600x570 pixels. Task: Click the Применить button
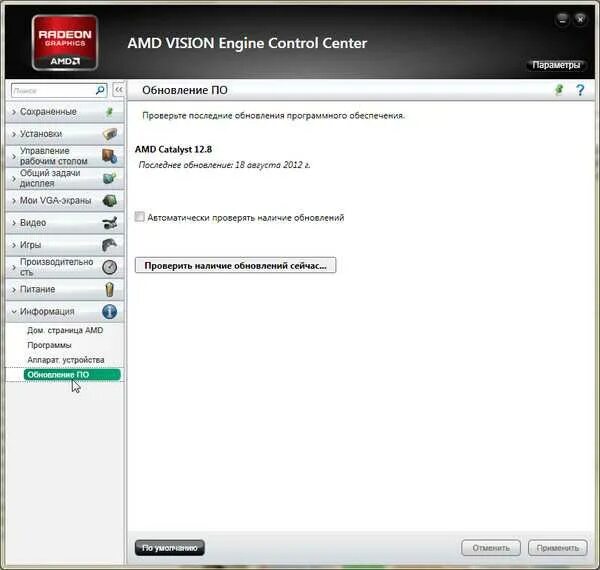(x=558, y=548)
